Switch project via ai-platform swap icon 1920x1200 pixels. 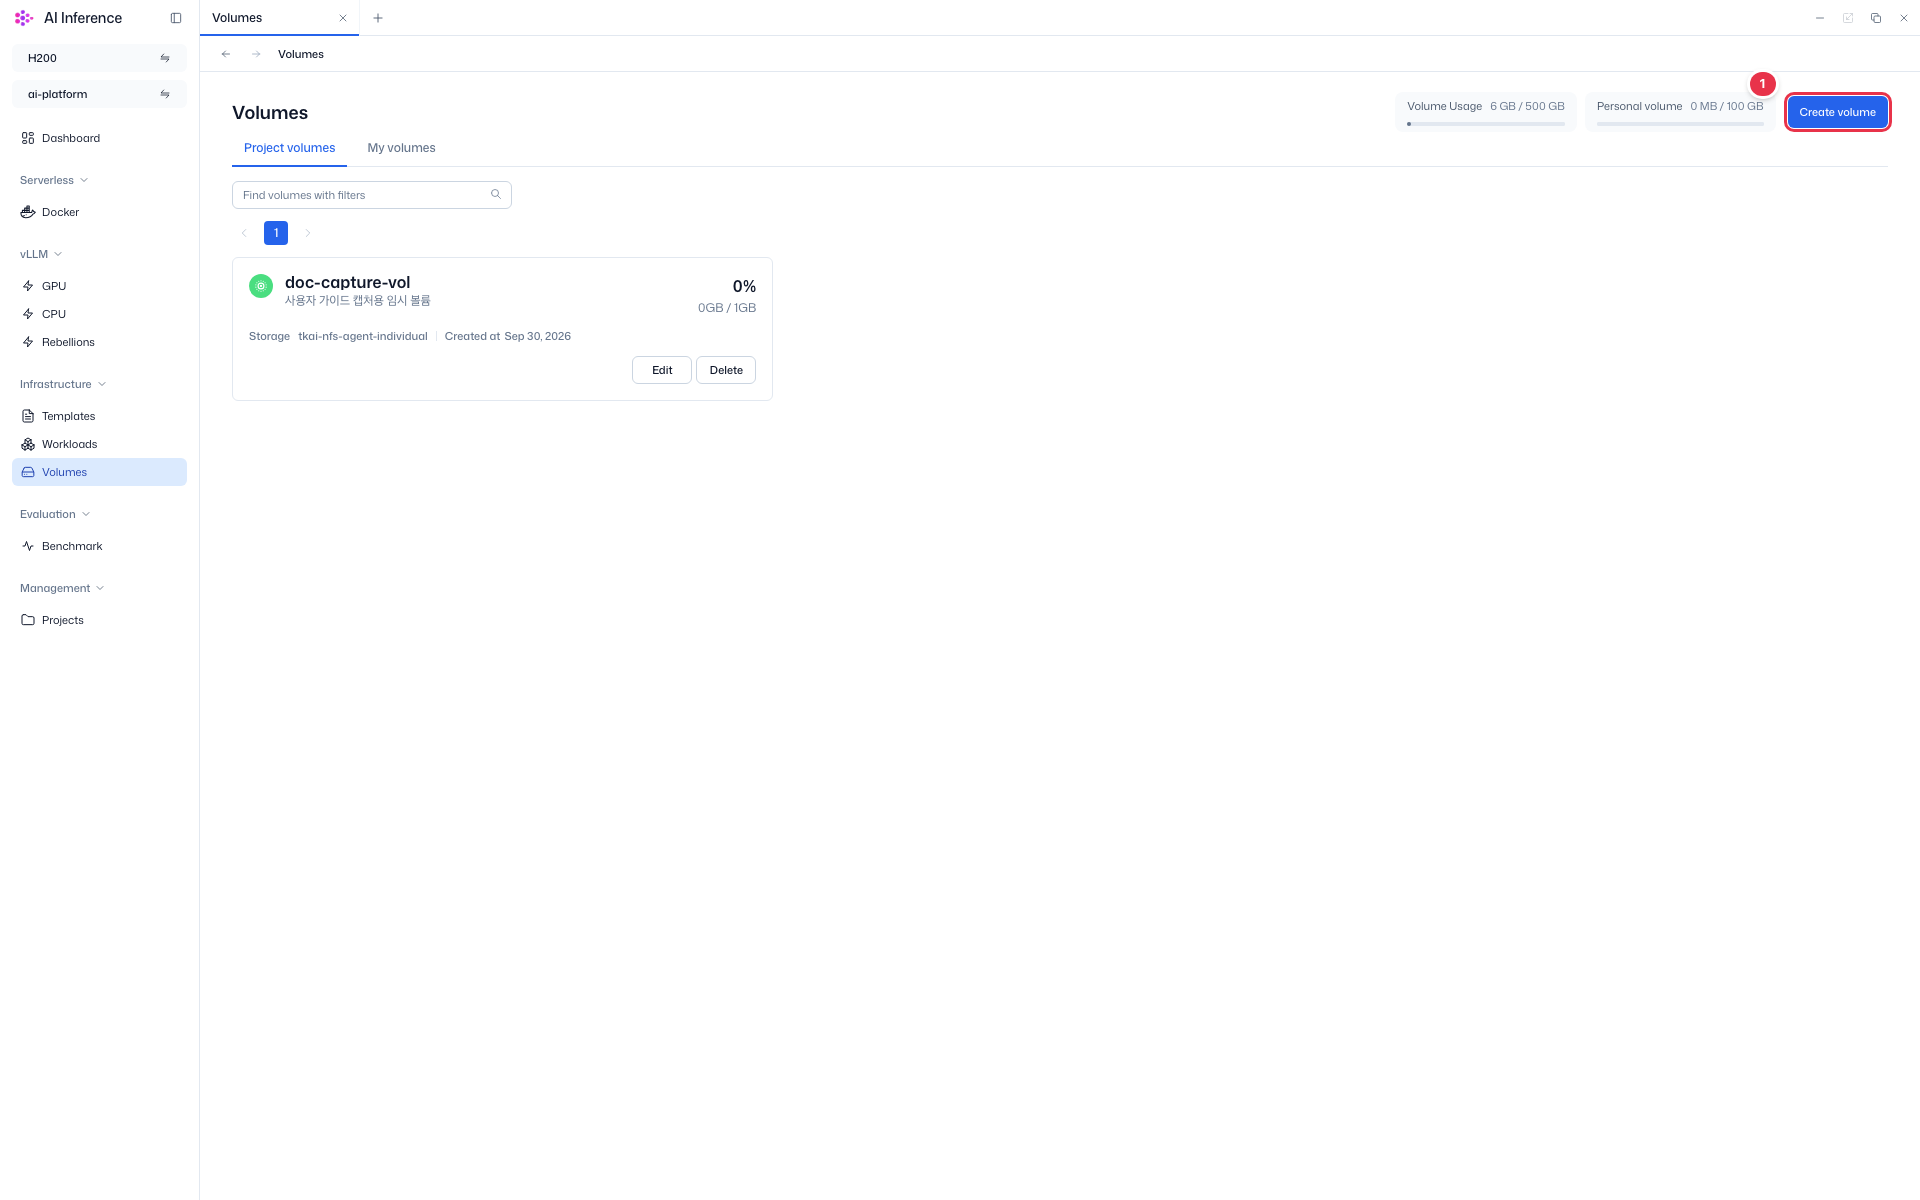(x=165, y=94)
